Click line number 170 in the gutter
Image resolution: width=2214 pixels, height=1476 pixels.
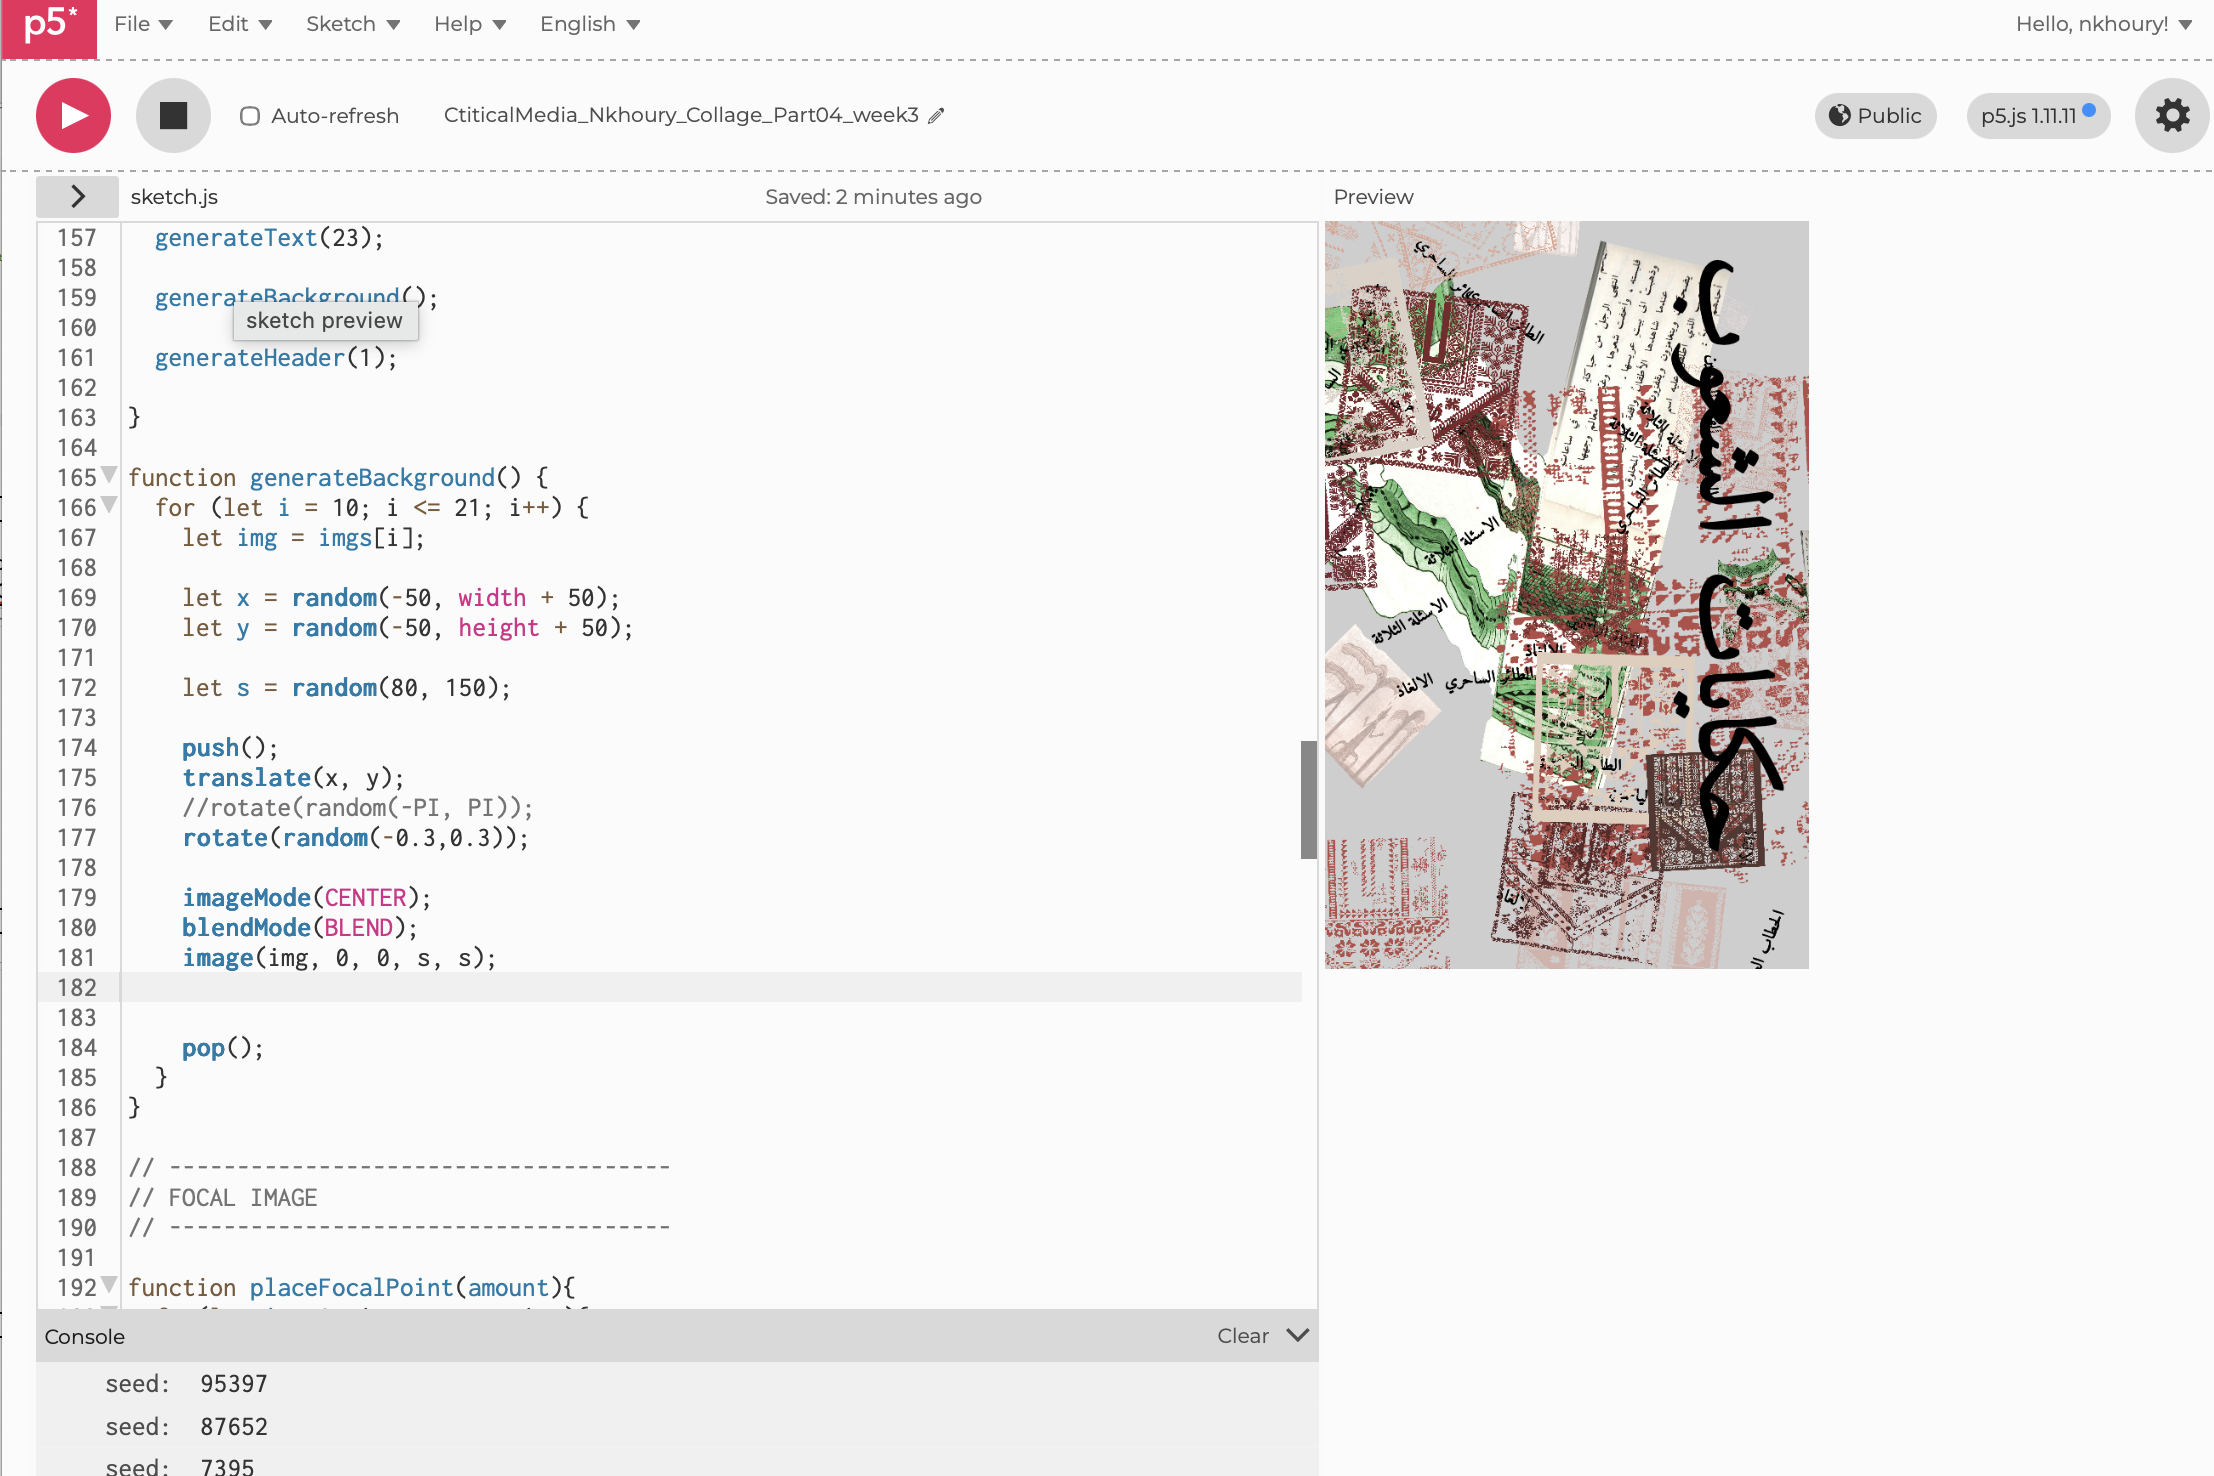(76, 628)
